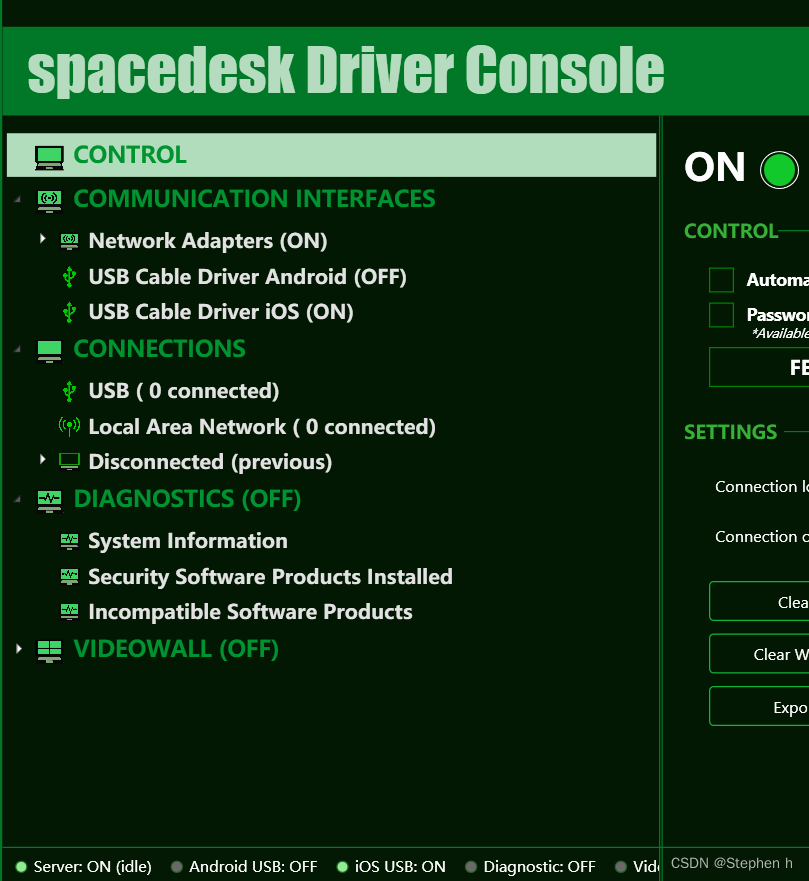Select Local Area Network ( 0 connected)

click(262, 427)
